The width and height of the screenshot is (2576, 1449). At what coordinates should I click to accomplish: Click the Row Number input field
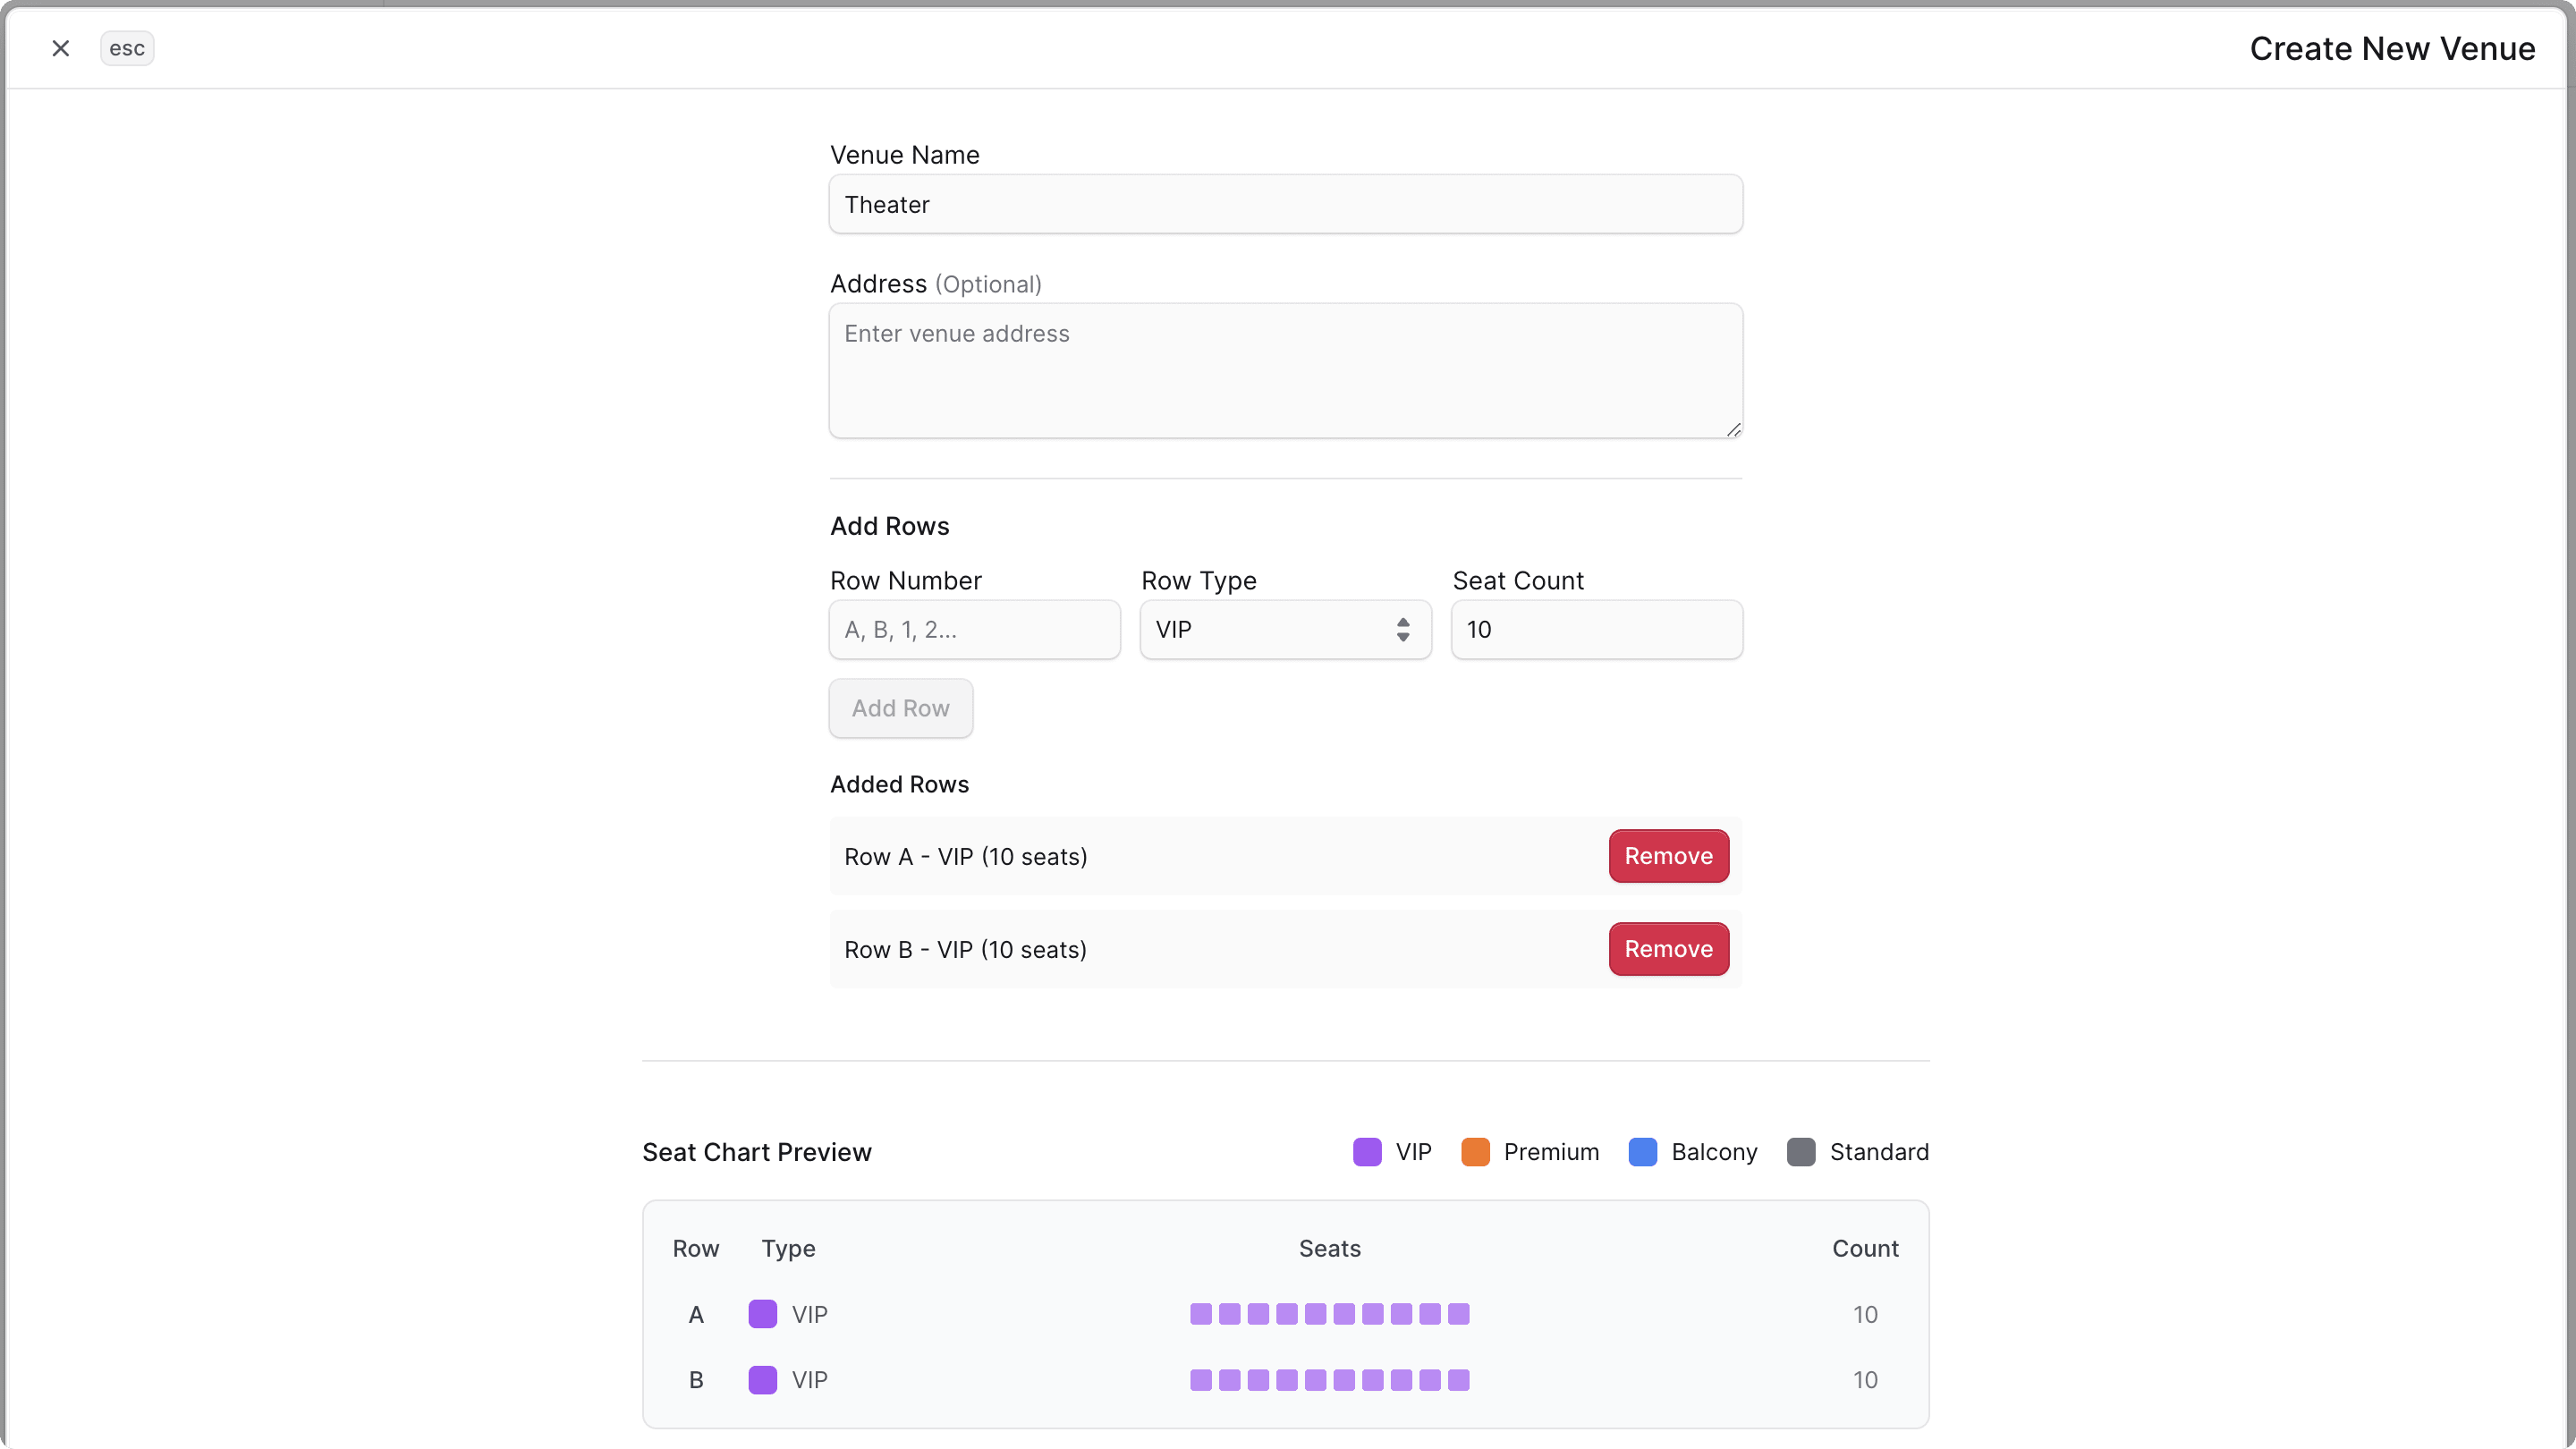click(x=975, y=630)
